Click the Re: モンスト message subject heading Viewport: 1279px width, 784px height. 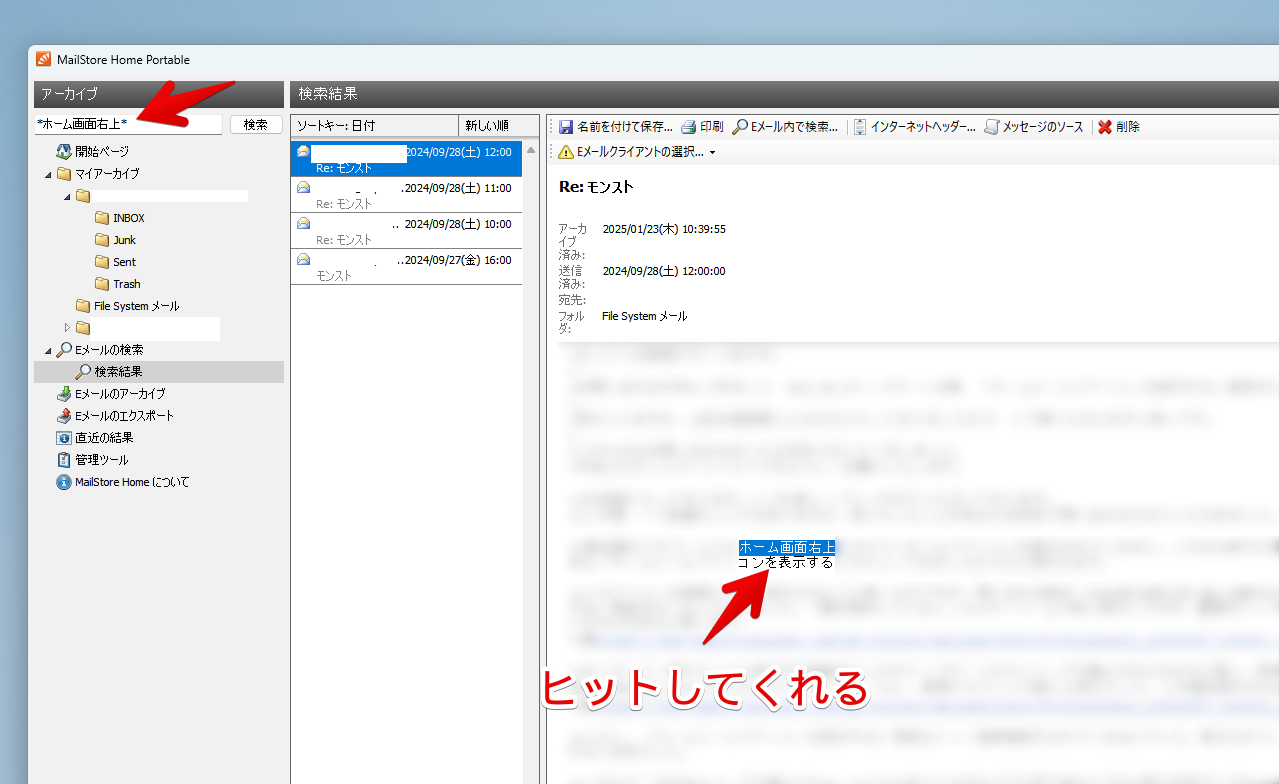tap(596, 187)
